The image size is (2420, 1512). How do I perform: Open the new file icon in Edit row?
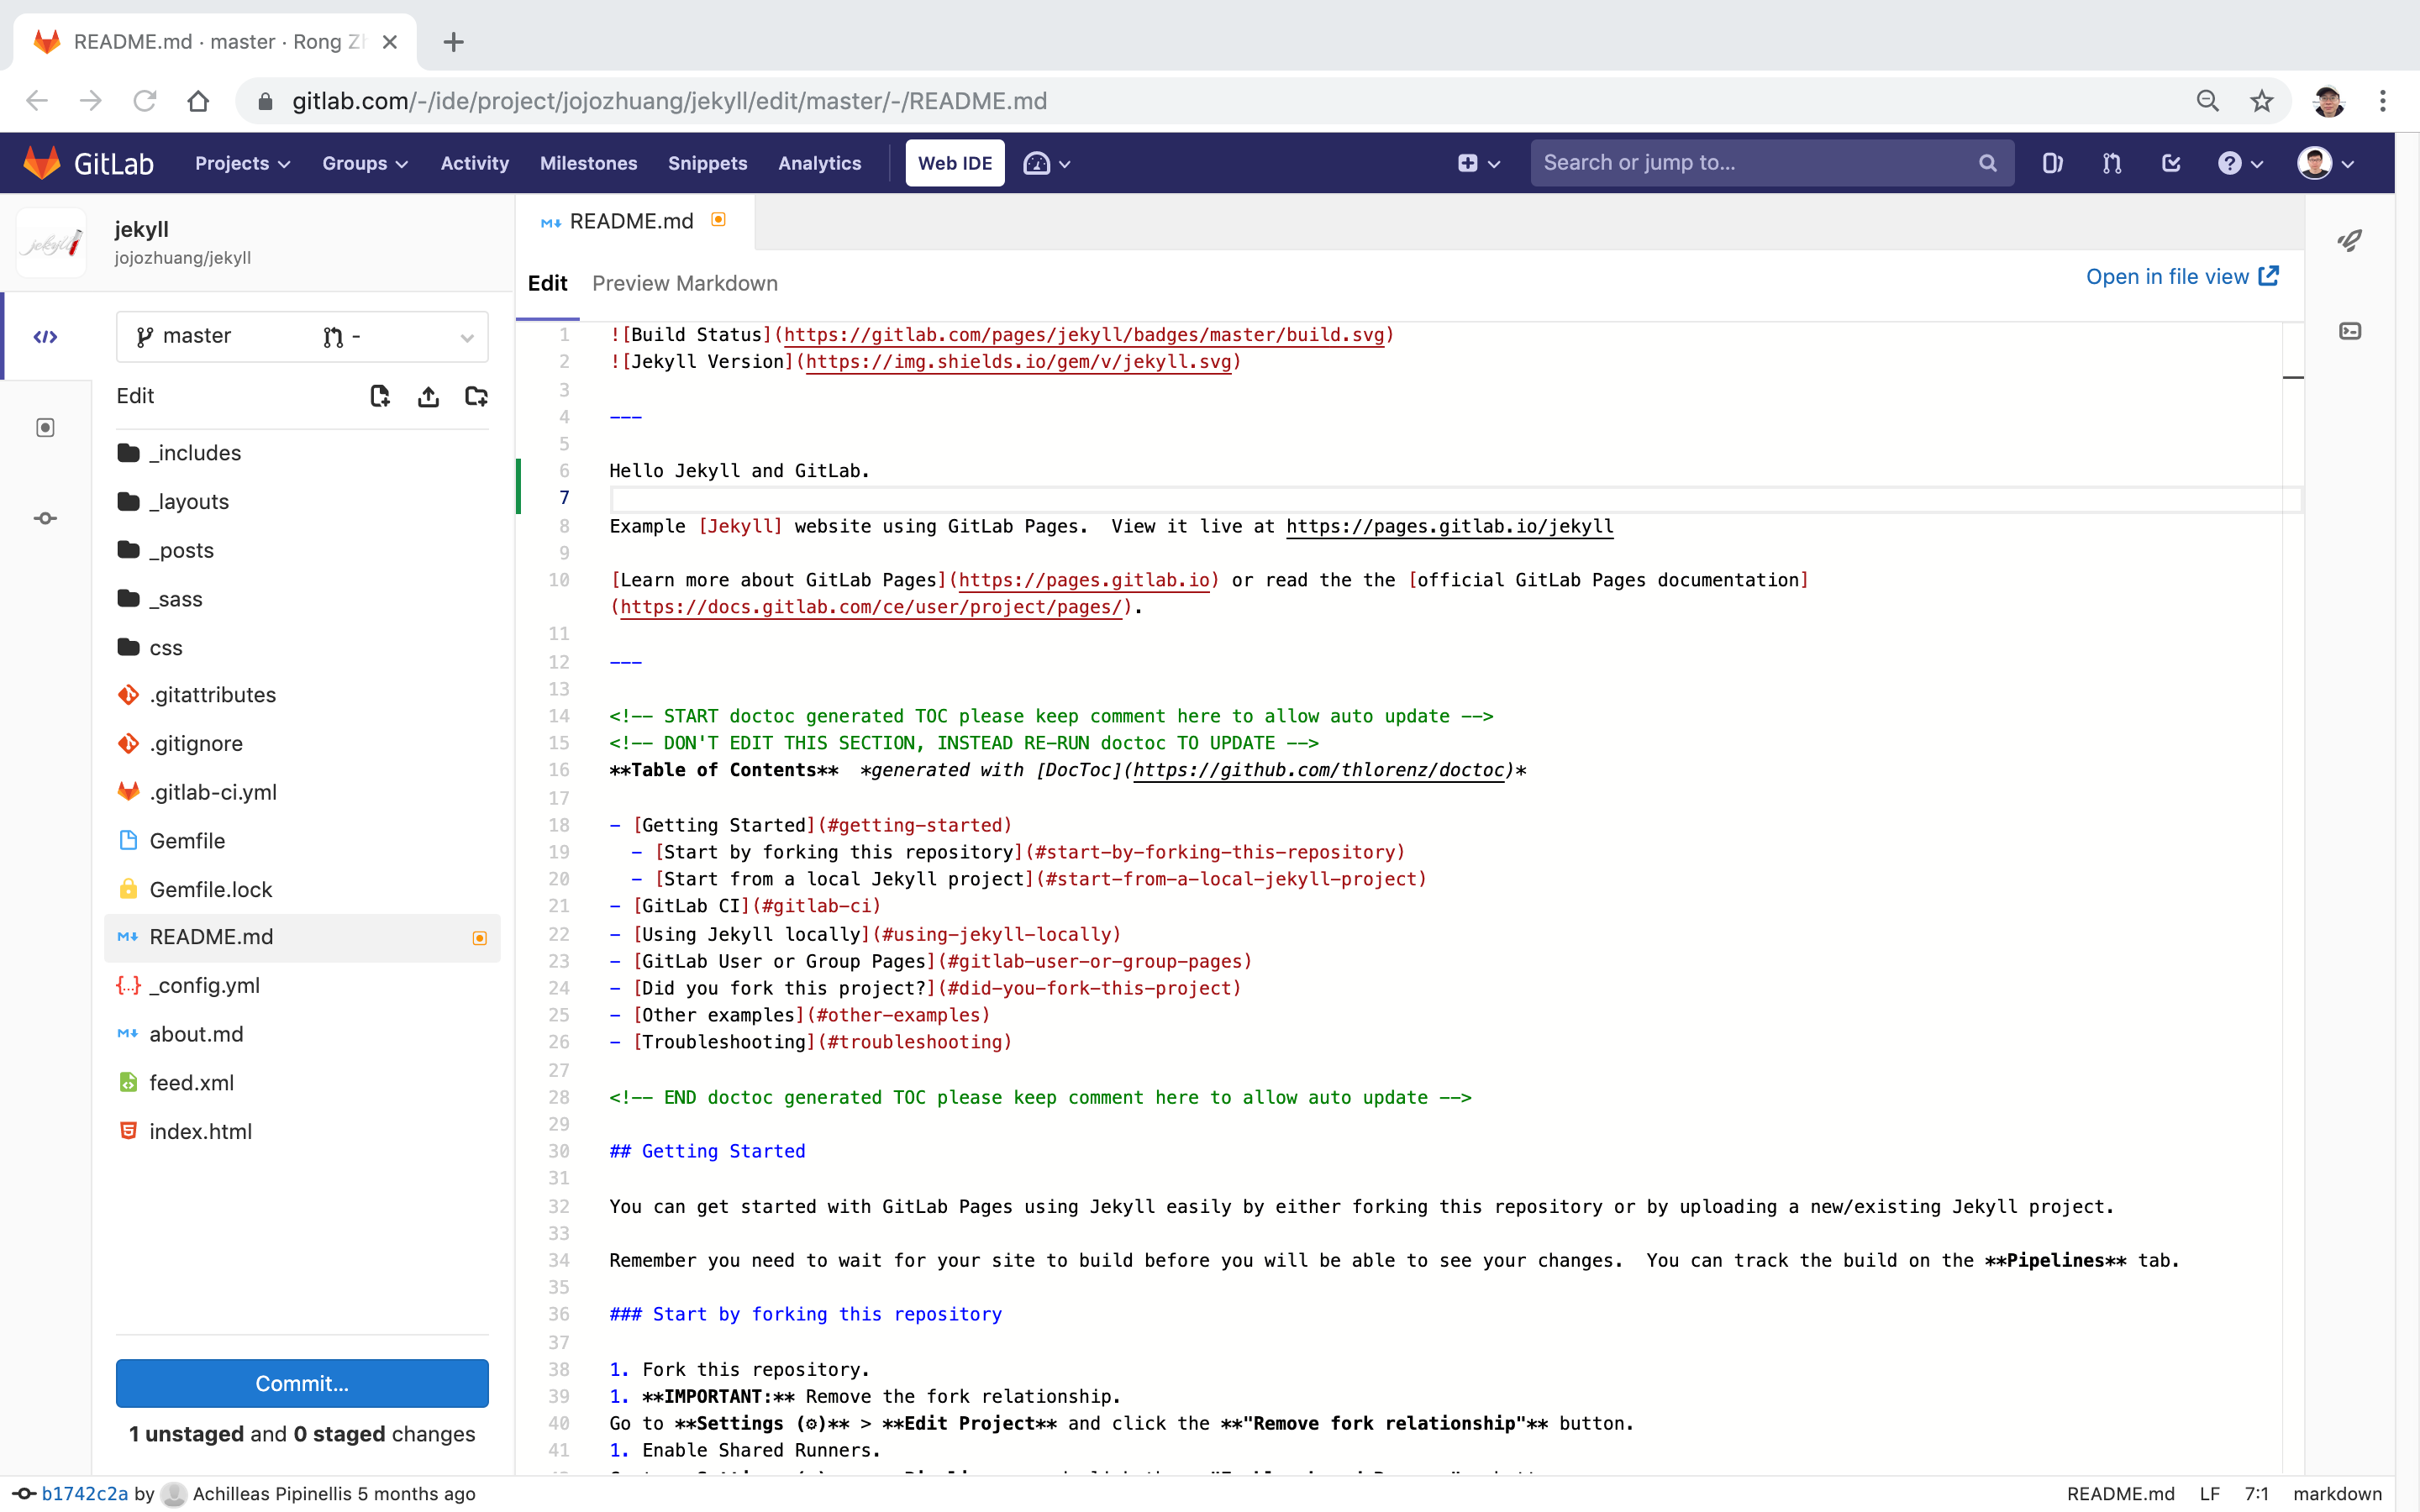click(x=380, y=396)
